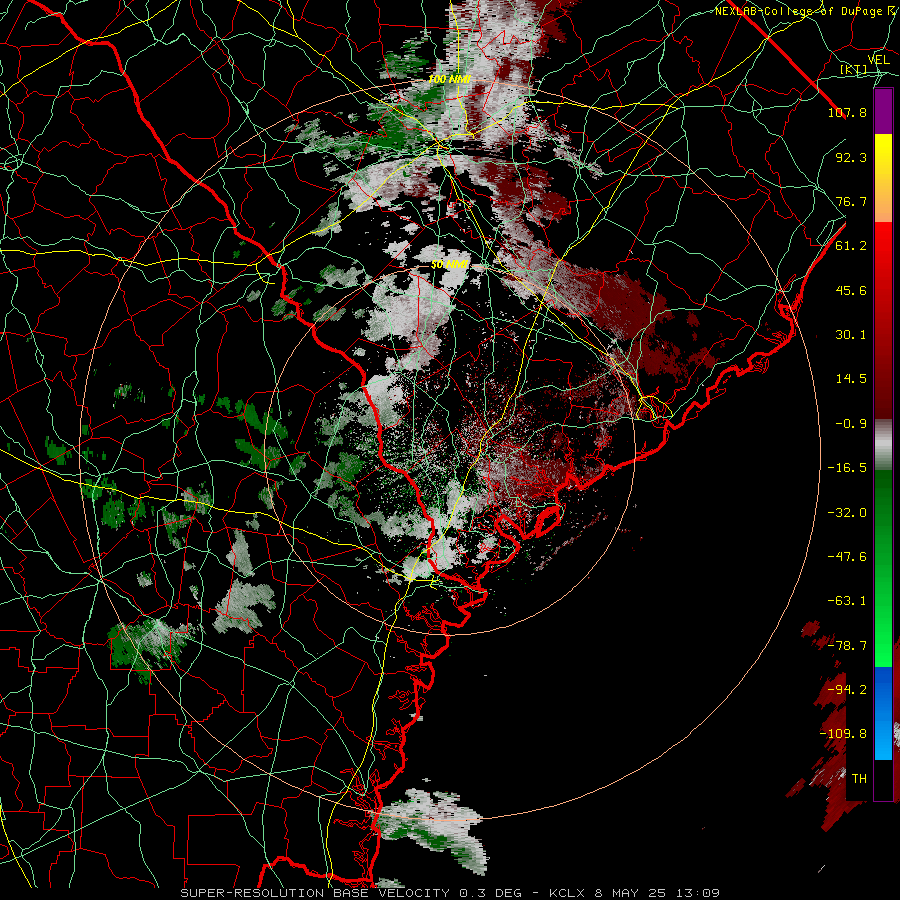Click the -63.1 velocity scale value
Image resolution: width=900 pixels, height=900 pixels.
(847, 601)
